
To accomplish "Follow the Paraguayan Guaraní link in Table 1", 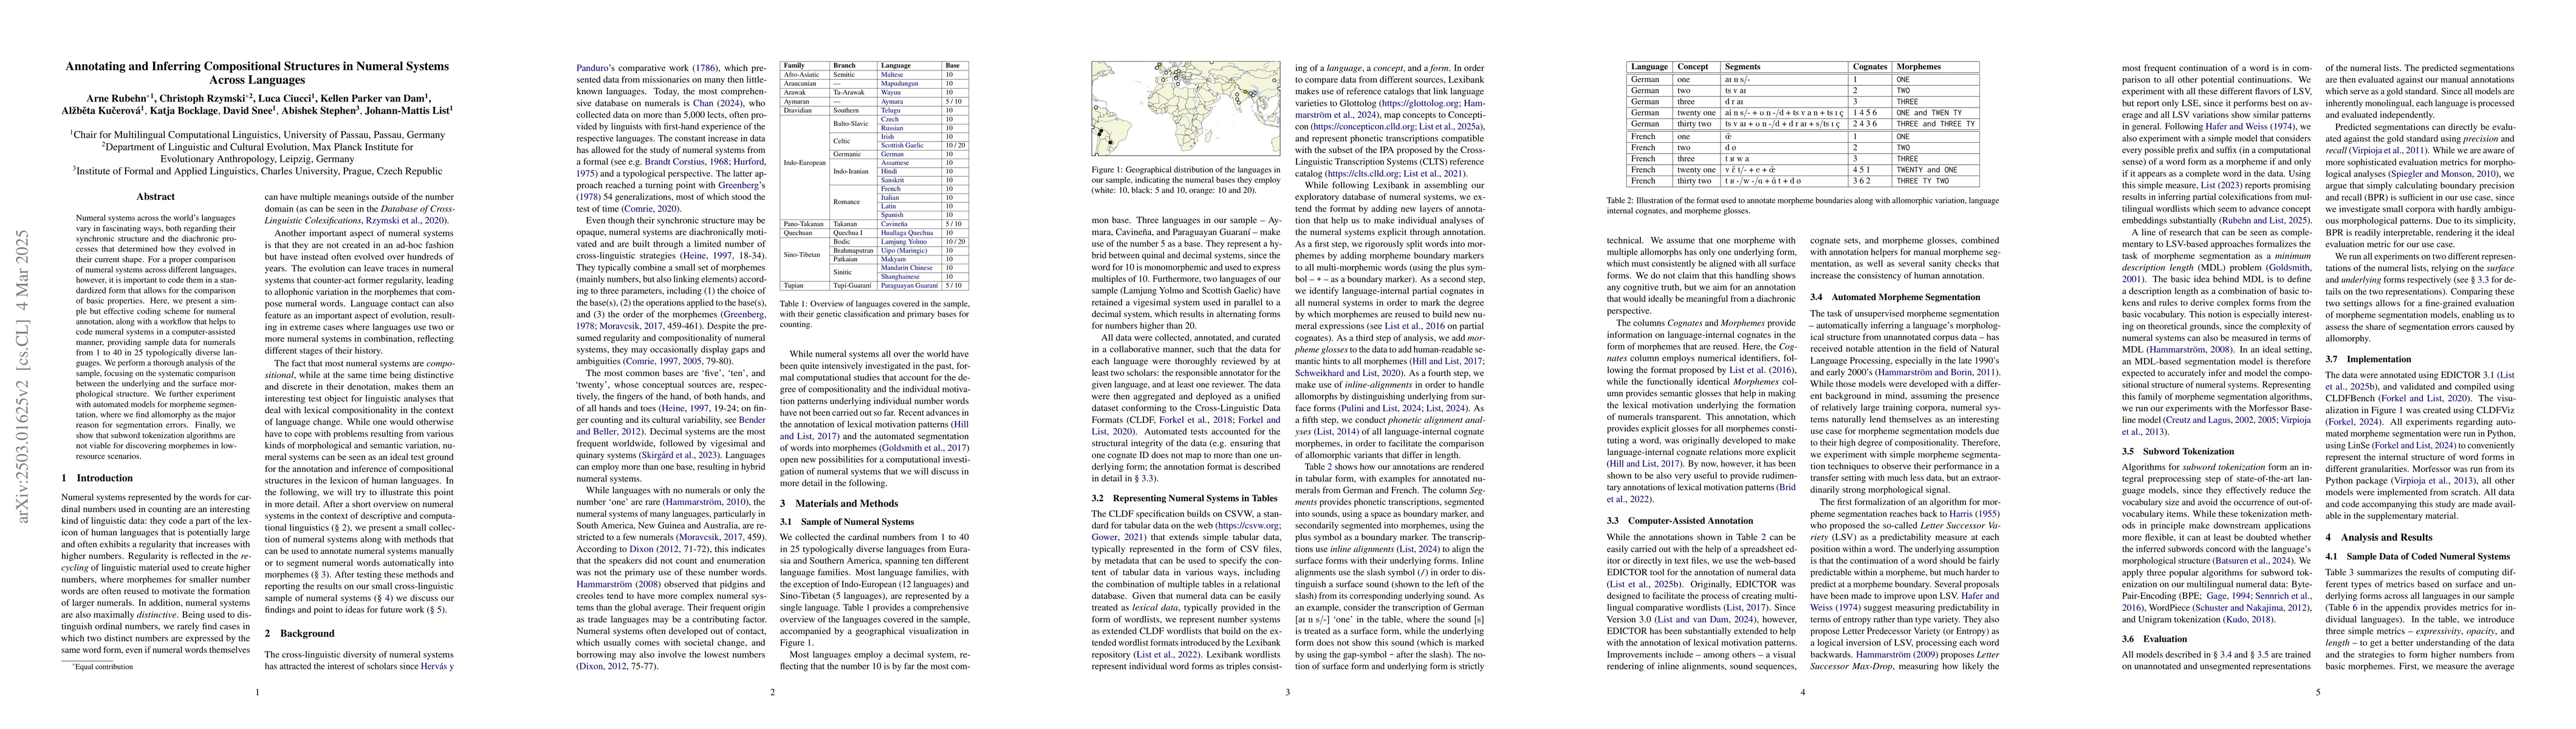I will pos(909,286).
